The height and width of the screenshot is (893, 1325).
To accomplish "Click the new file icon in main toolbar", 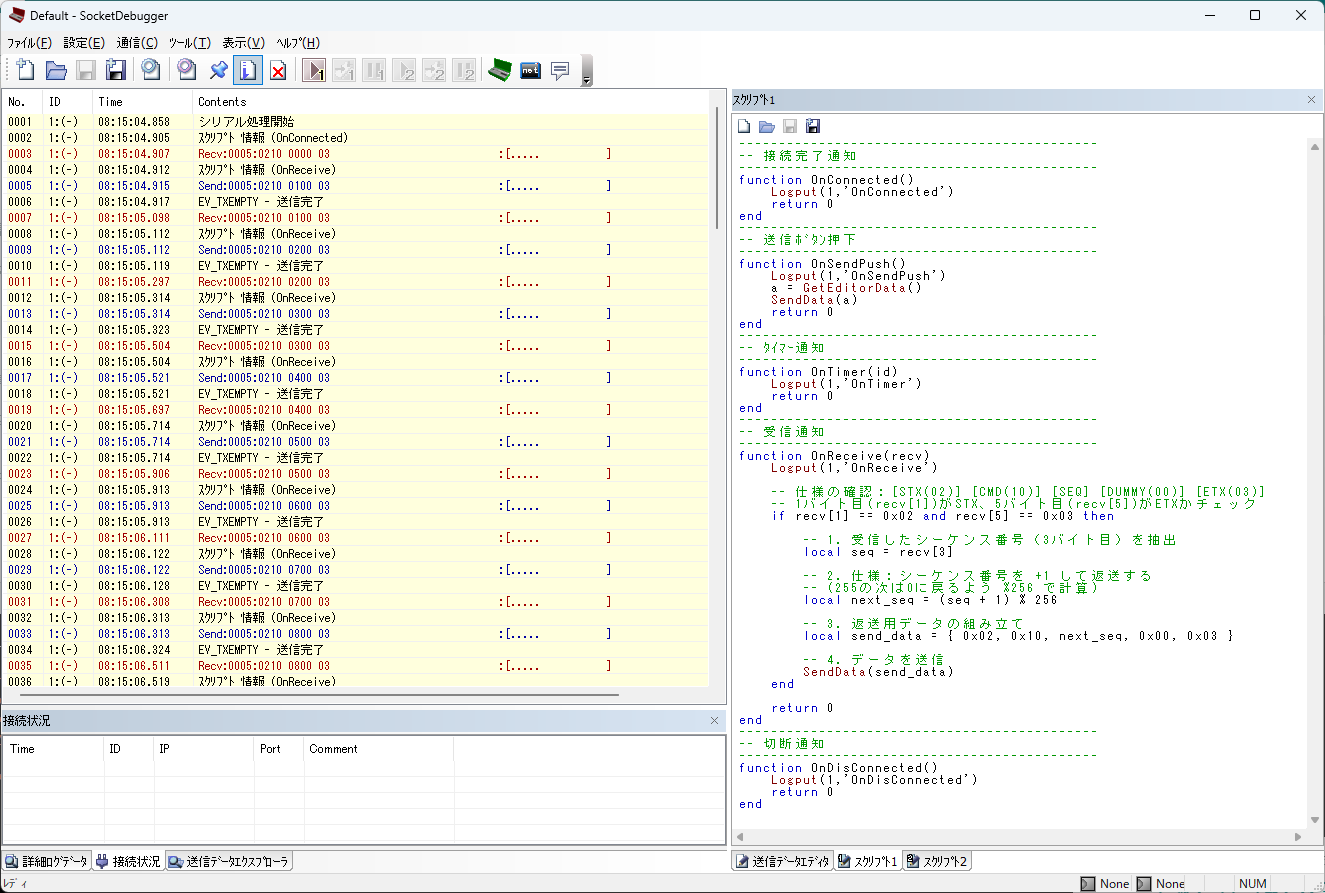I will [x=26, y=70].
